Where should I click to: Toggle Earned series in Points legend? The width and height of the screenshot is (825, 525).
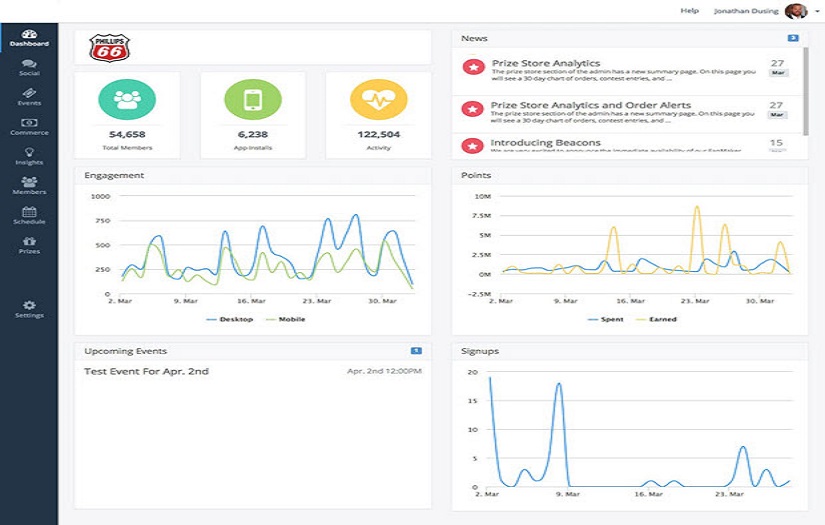[x=657, y=319]
